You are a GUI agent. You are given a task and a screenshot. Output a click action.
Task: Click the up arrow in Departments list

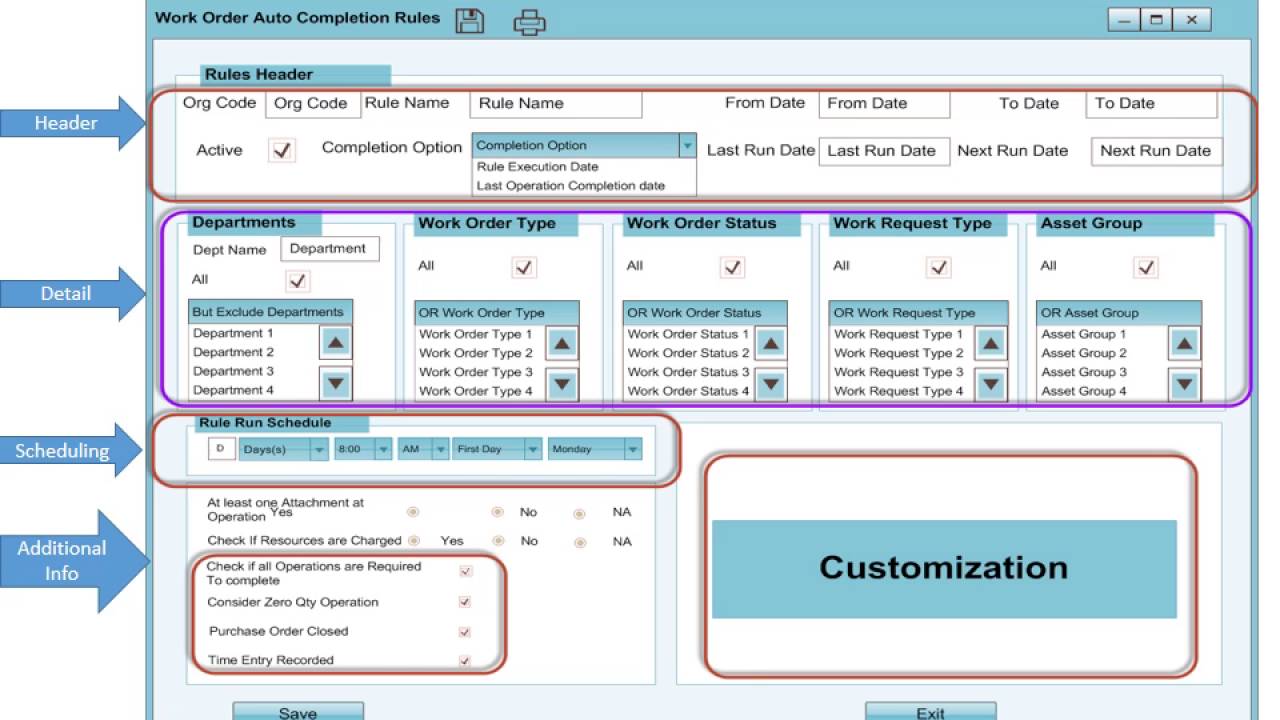336,343
